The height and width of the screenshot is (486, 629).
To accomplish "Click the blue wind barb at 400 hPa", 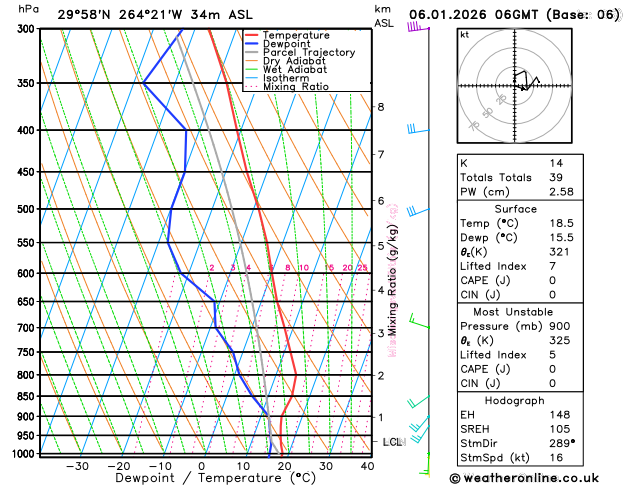I will (418, 129).
